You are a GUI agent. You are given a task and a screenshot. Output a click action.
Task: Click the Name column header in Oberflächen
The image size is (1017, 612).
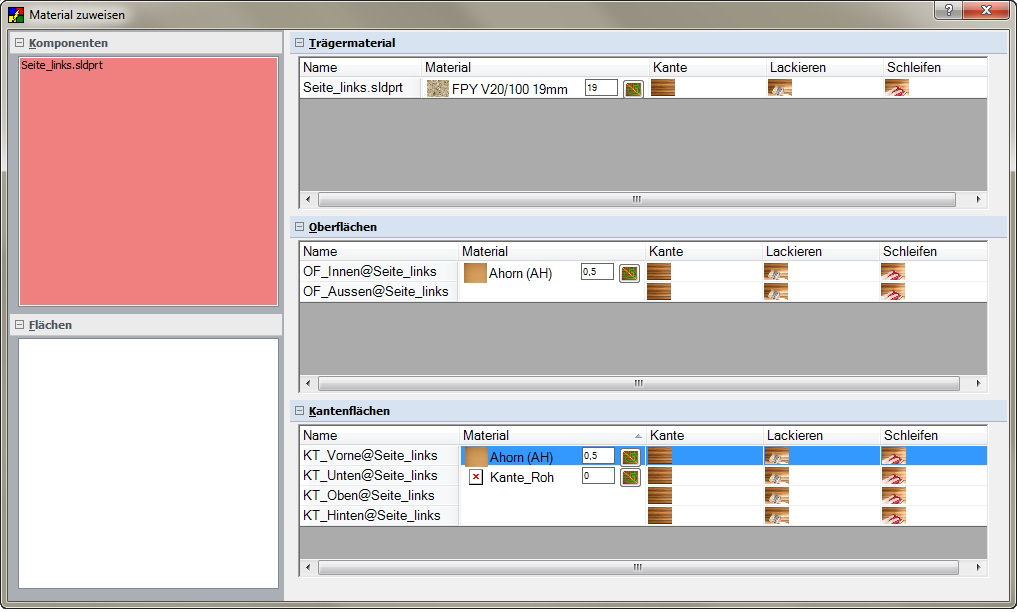pyautogui.click(x=378, y=252)
